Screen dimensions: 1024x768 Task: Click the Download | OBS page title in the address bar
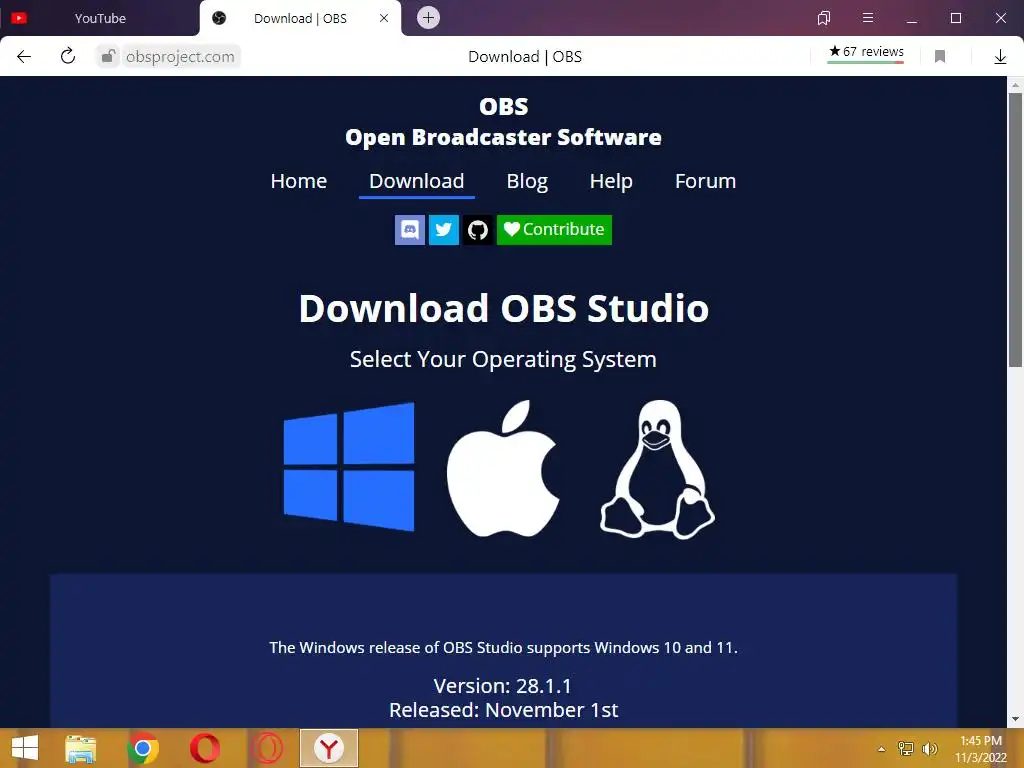point(525,57)
